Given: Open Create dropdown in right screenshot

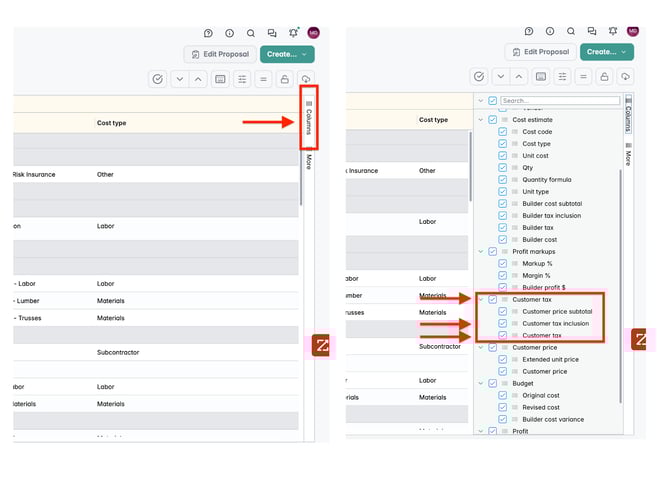Looking at the screenshot, I should [607, 52].
